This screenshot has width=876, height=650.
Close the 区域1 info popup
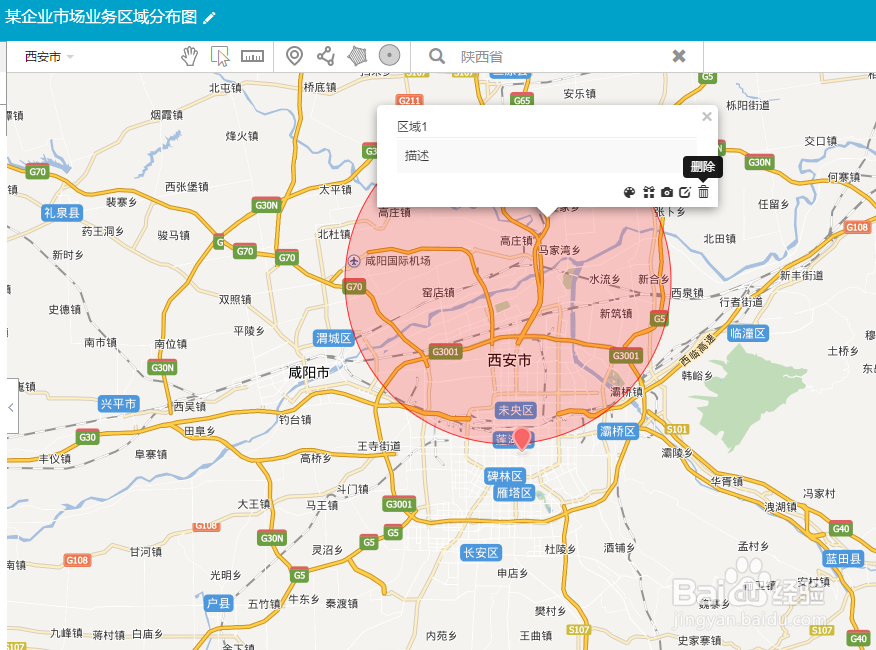[706, 116]
